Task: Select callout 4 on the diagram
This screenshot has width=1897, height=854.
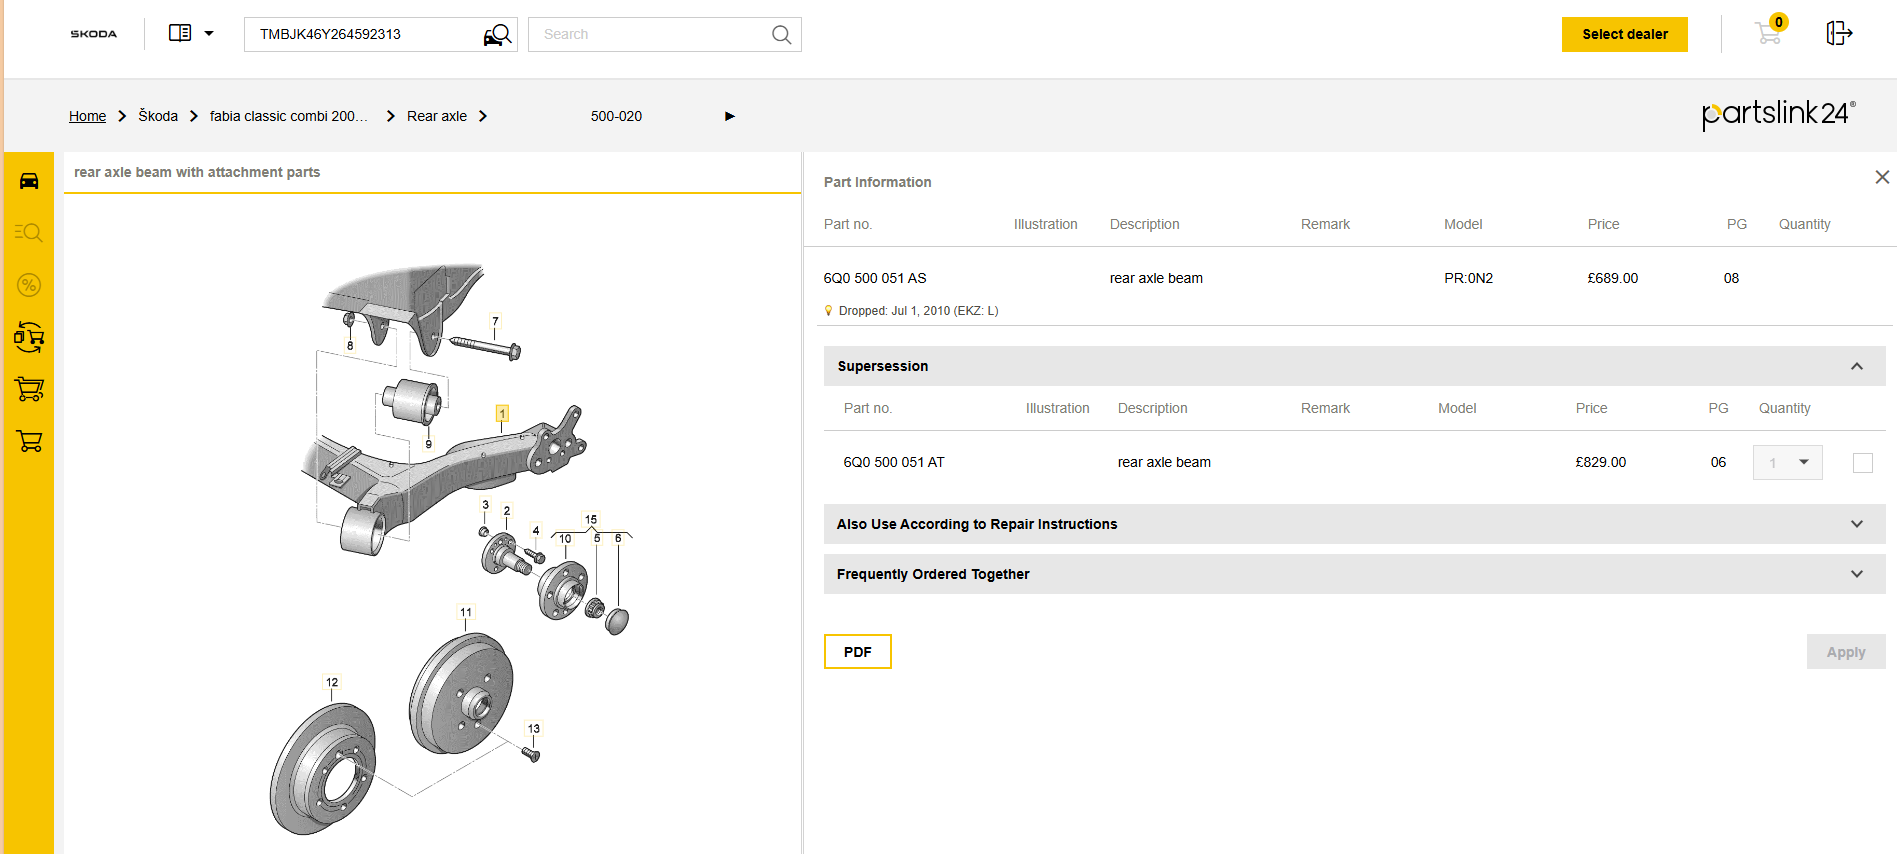Action: tap(536, 531)
